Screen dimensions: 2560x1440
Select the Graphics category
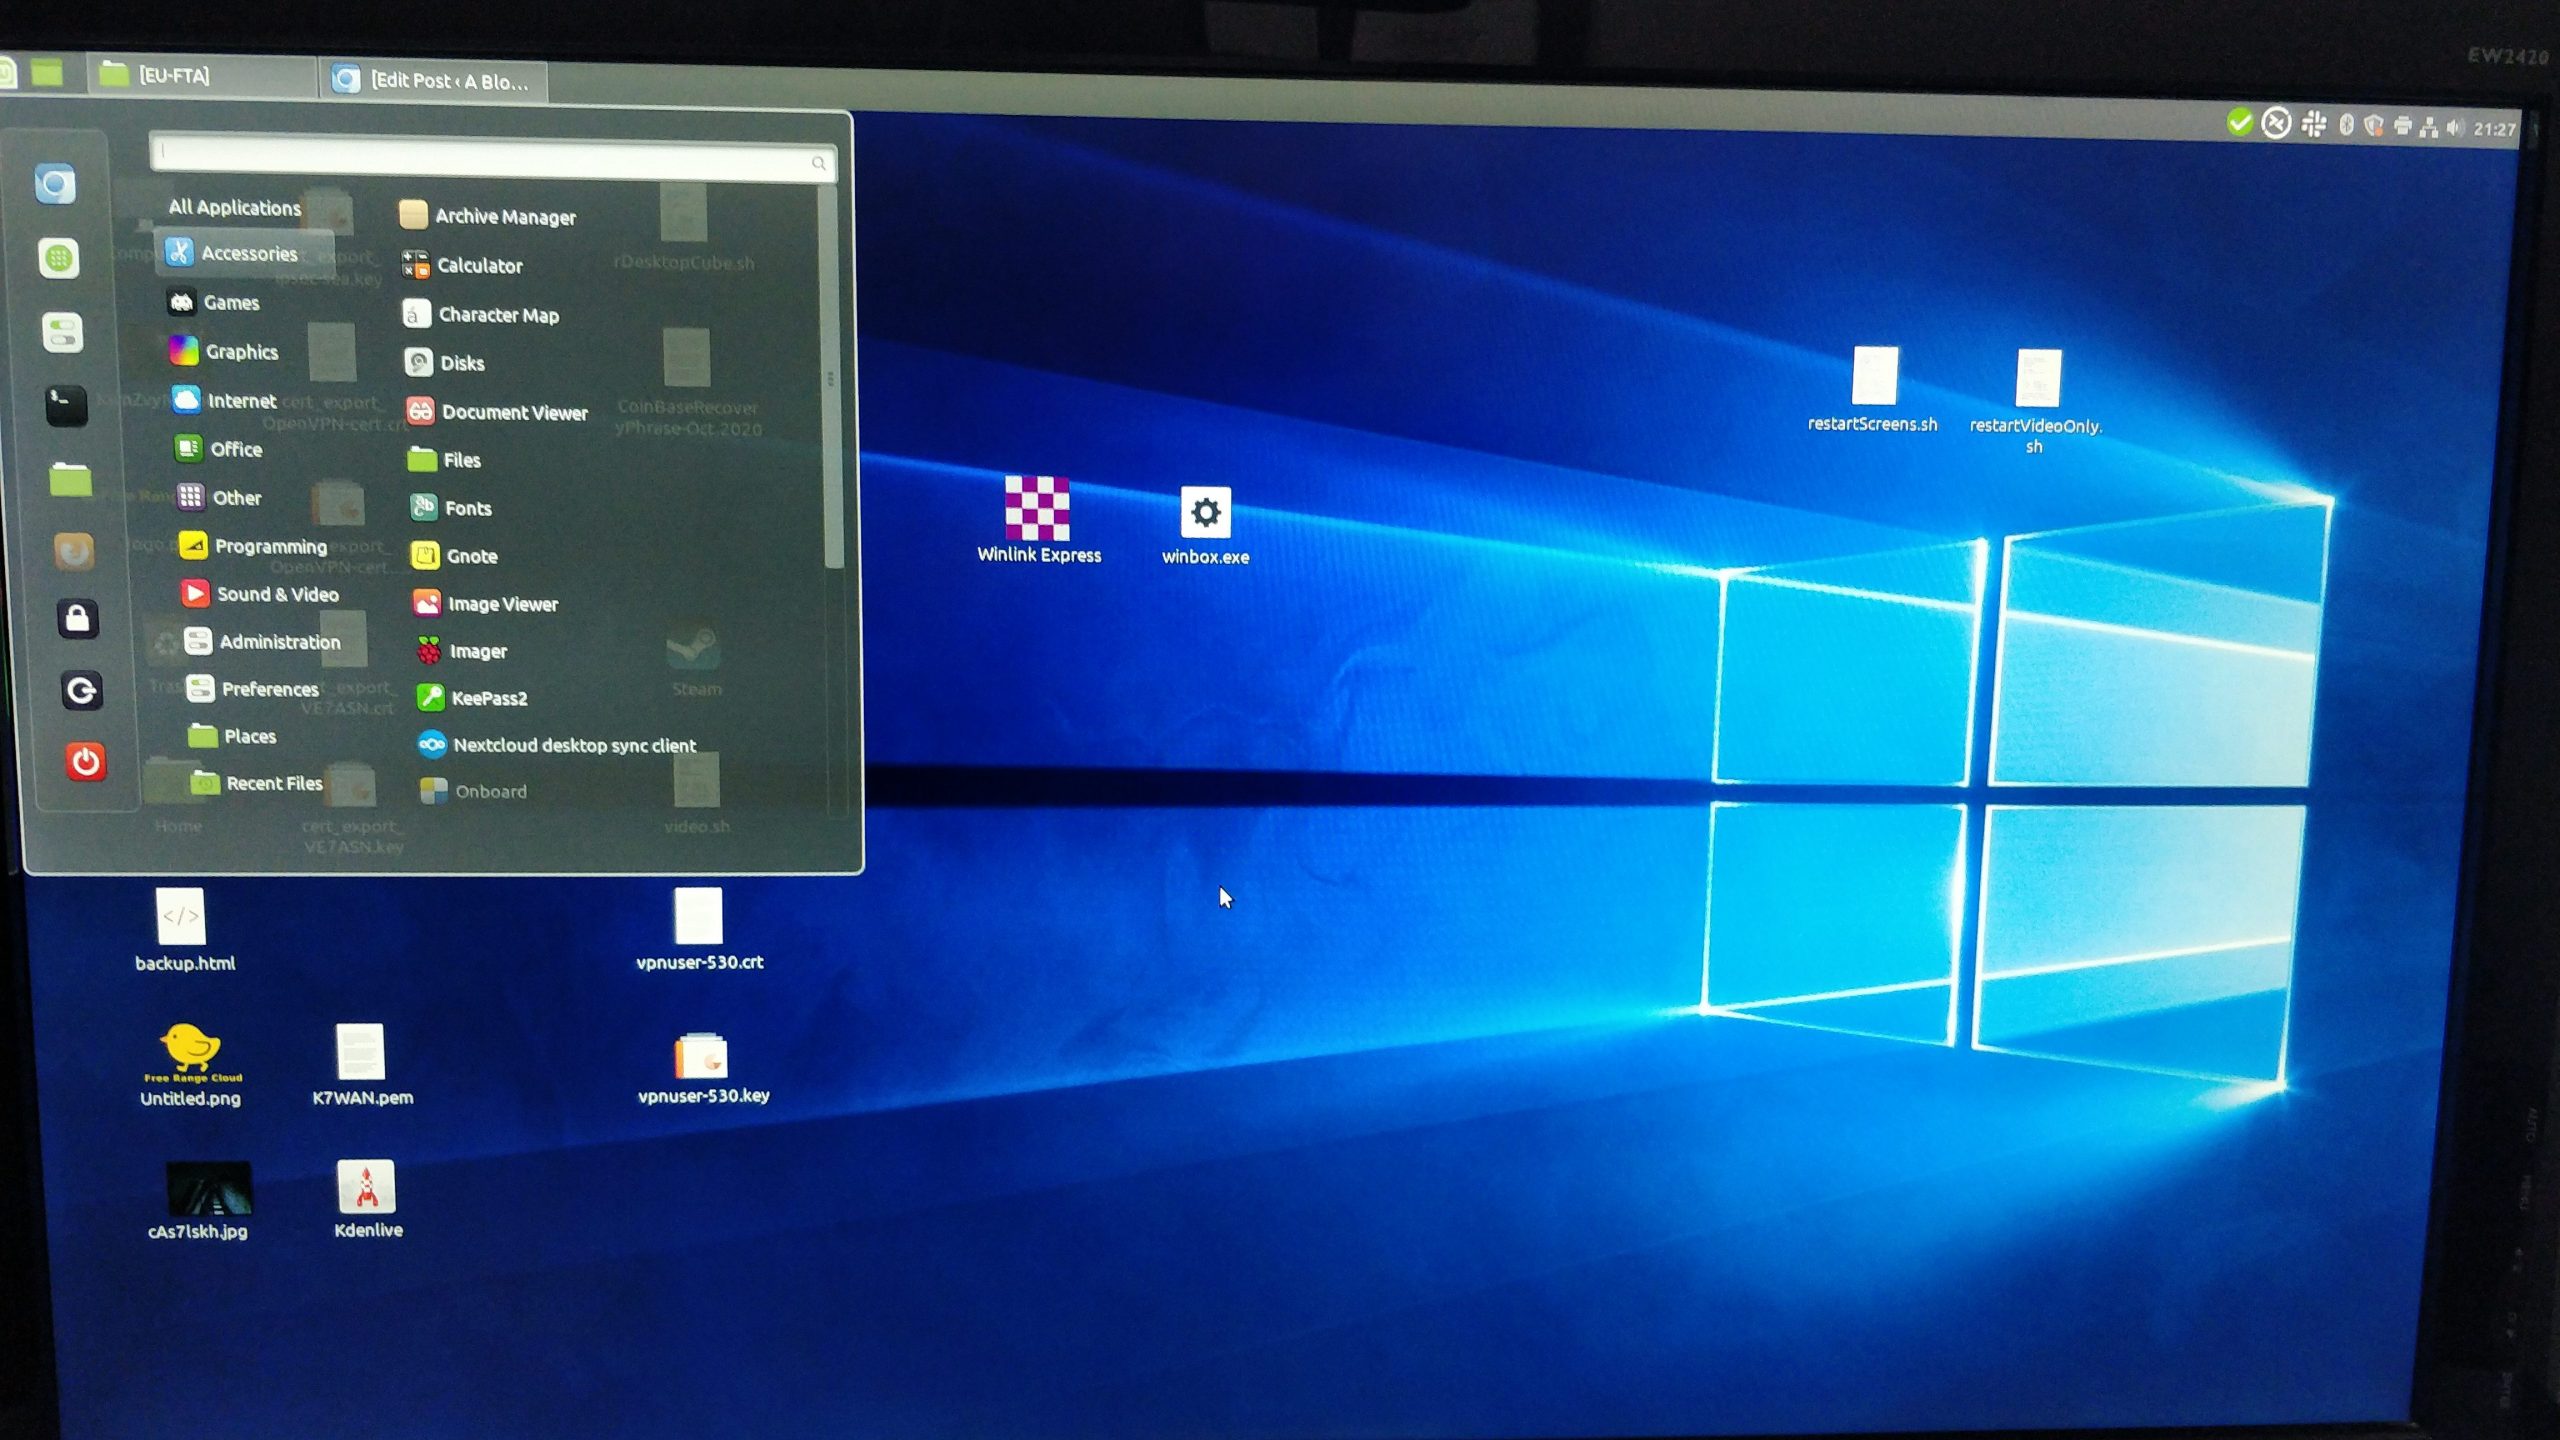(224, 351)
